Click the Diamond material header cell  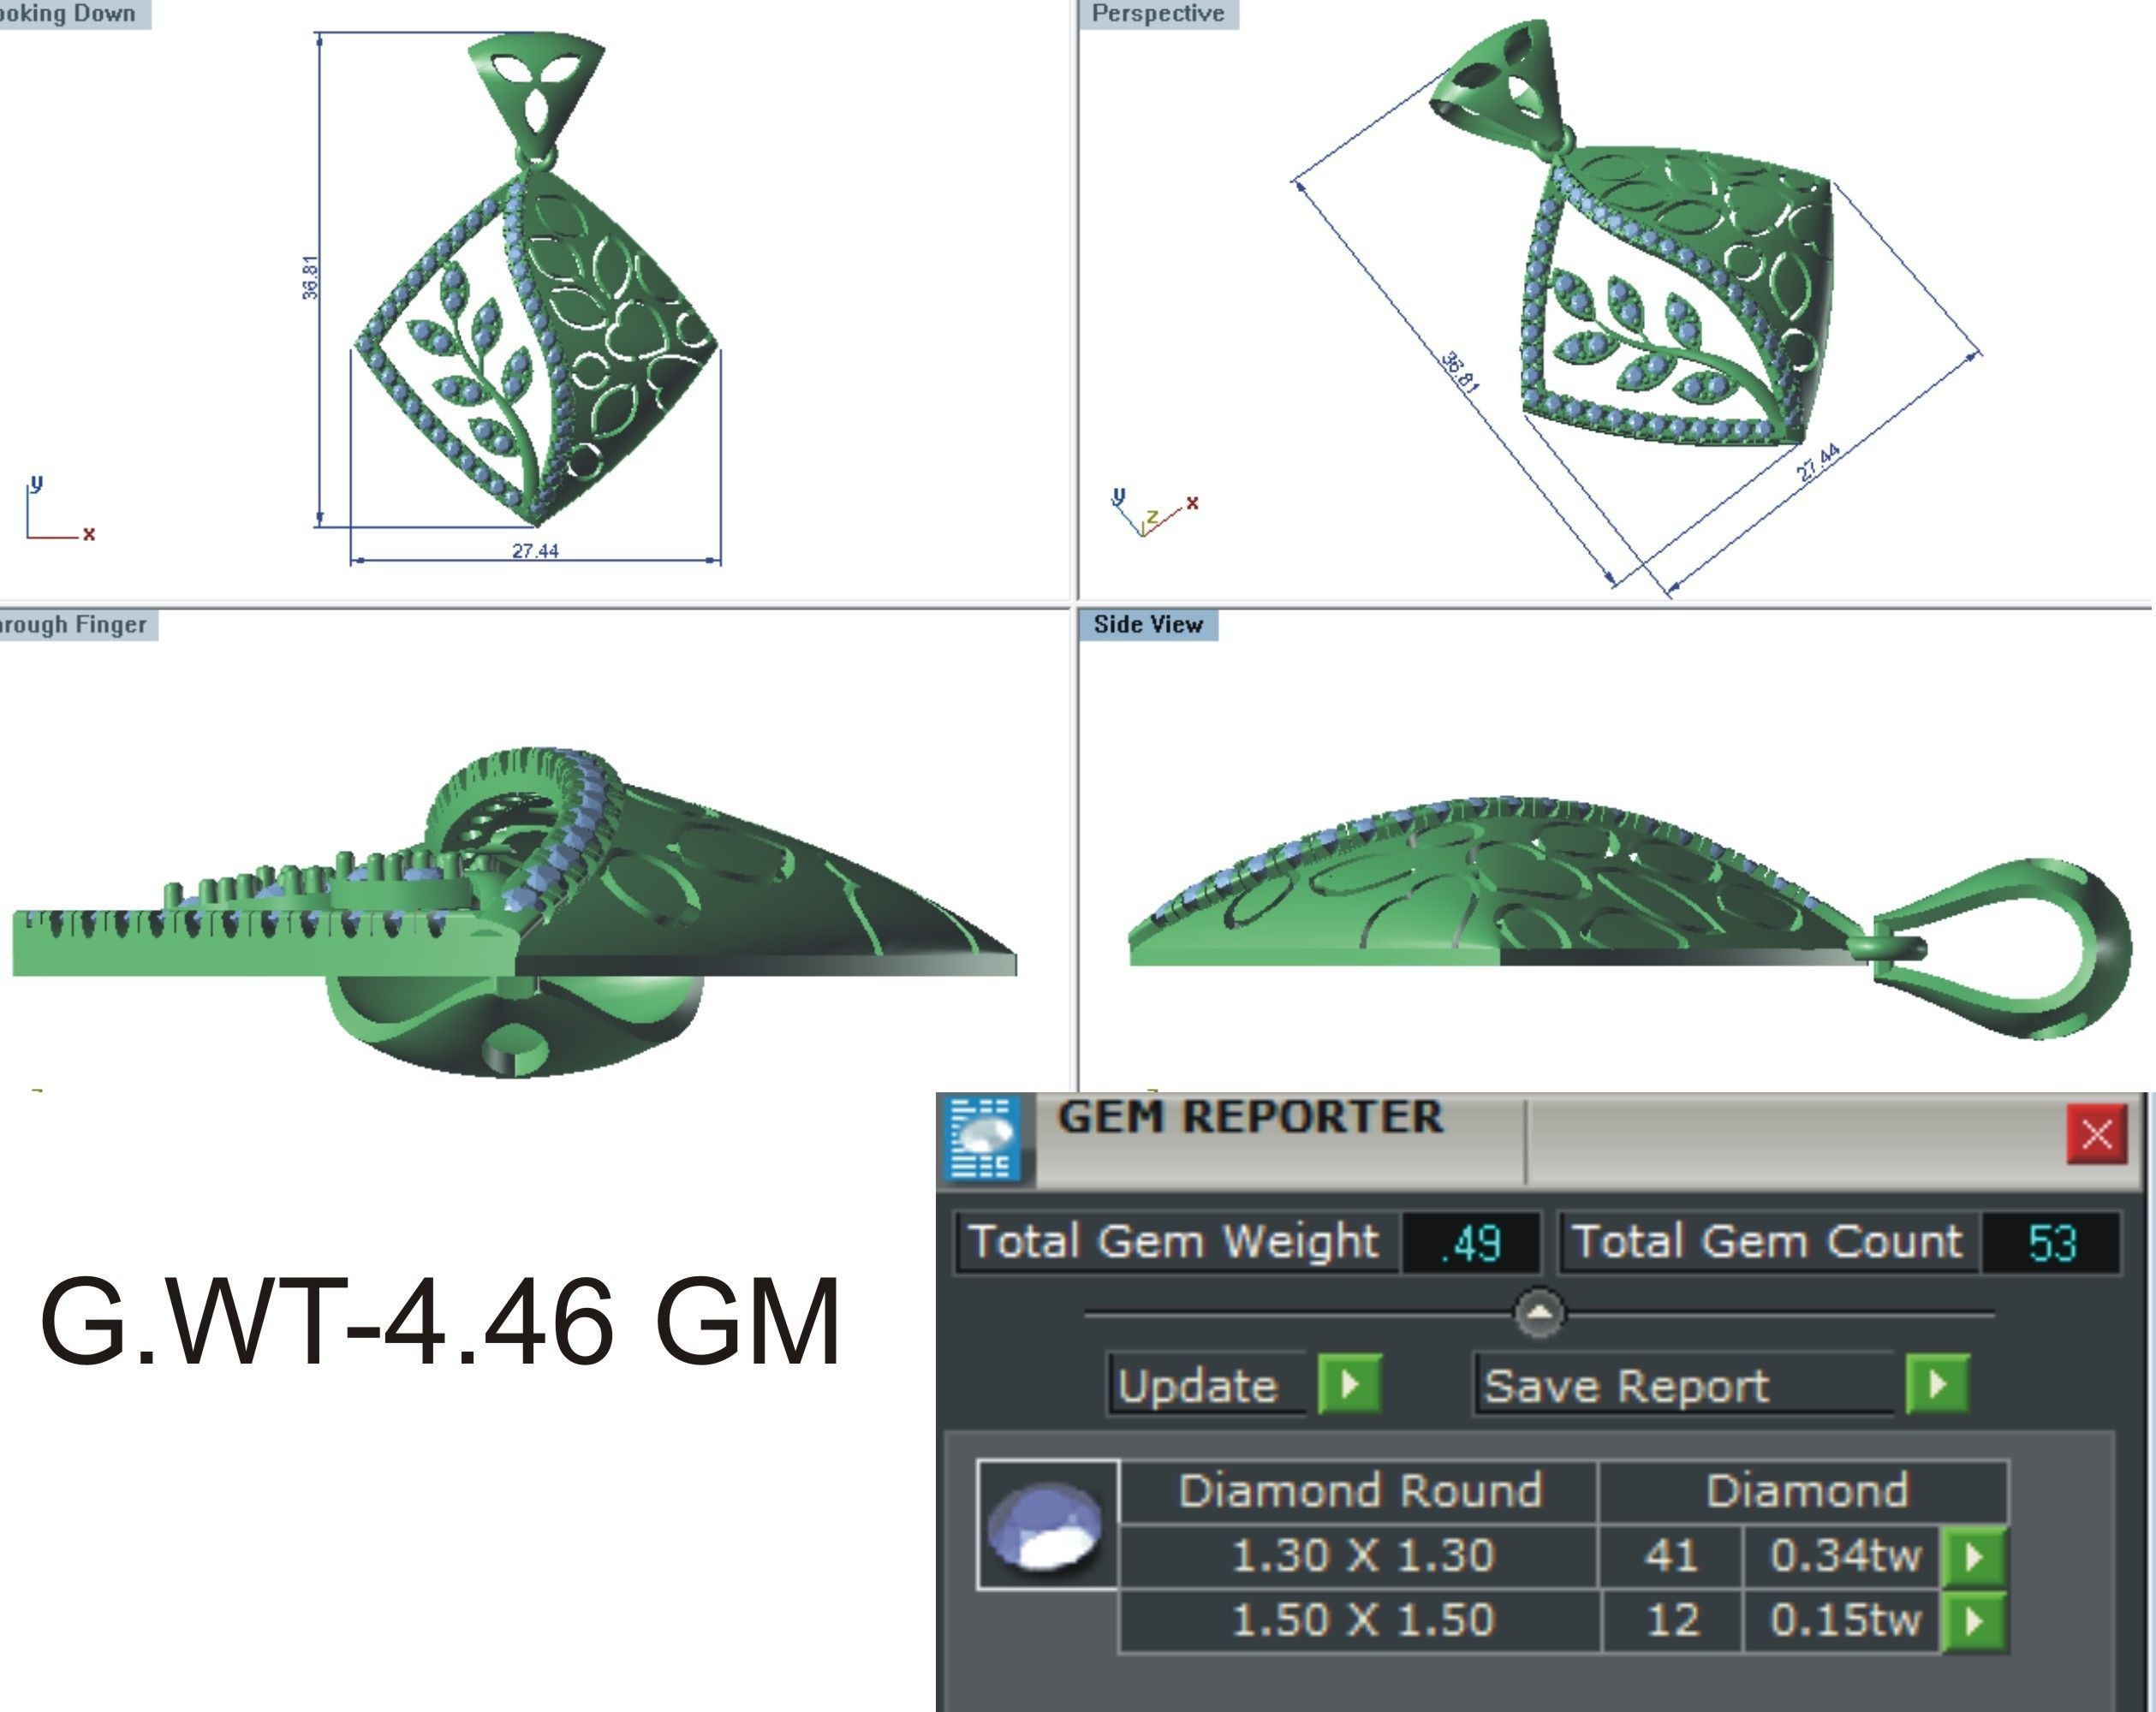pyautogui.click(x=1805, y=1491)
